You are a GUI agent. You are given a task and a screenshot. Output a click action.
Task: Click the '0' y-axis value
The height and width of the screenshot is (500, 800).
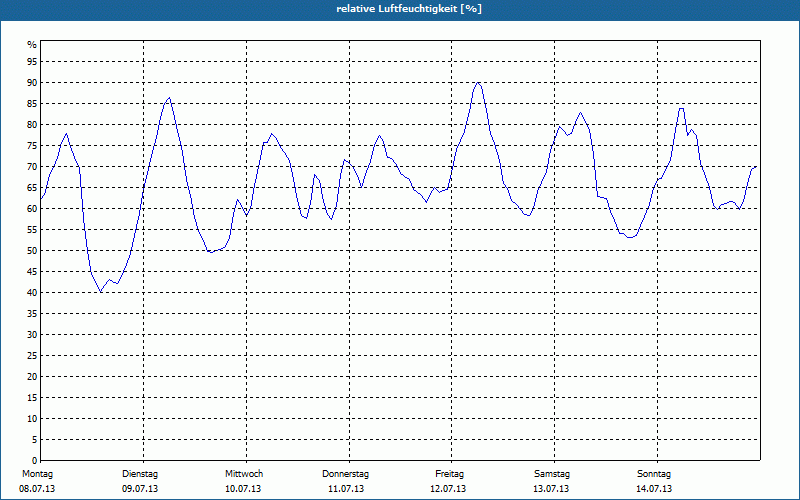(35, 460)
